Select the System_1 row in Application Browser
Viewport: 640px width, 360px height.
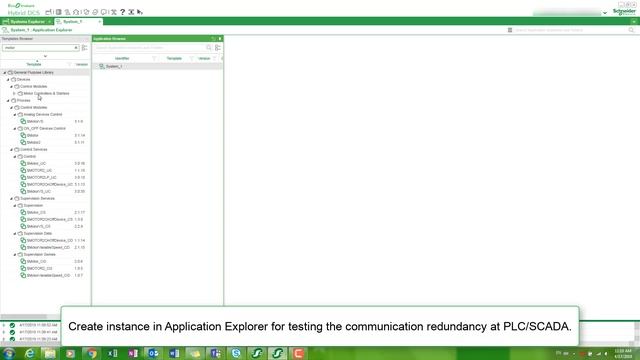(x=158, y=66)
